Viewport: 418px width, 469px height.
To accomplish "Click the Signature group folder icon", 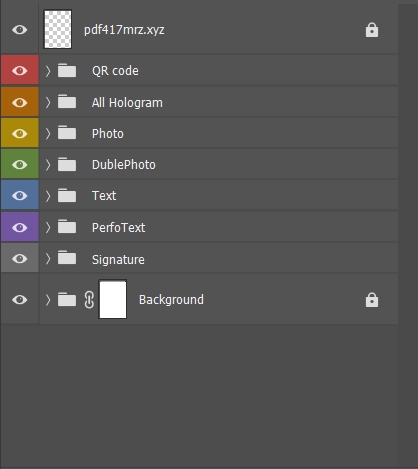I will coord(67,258).
